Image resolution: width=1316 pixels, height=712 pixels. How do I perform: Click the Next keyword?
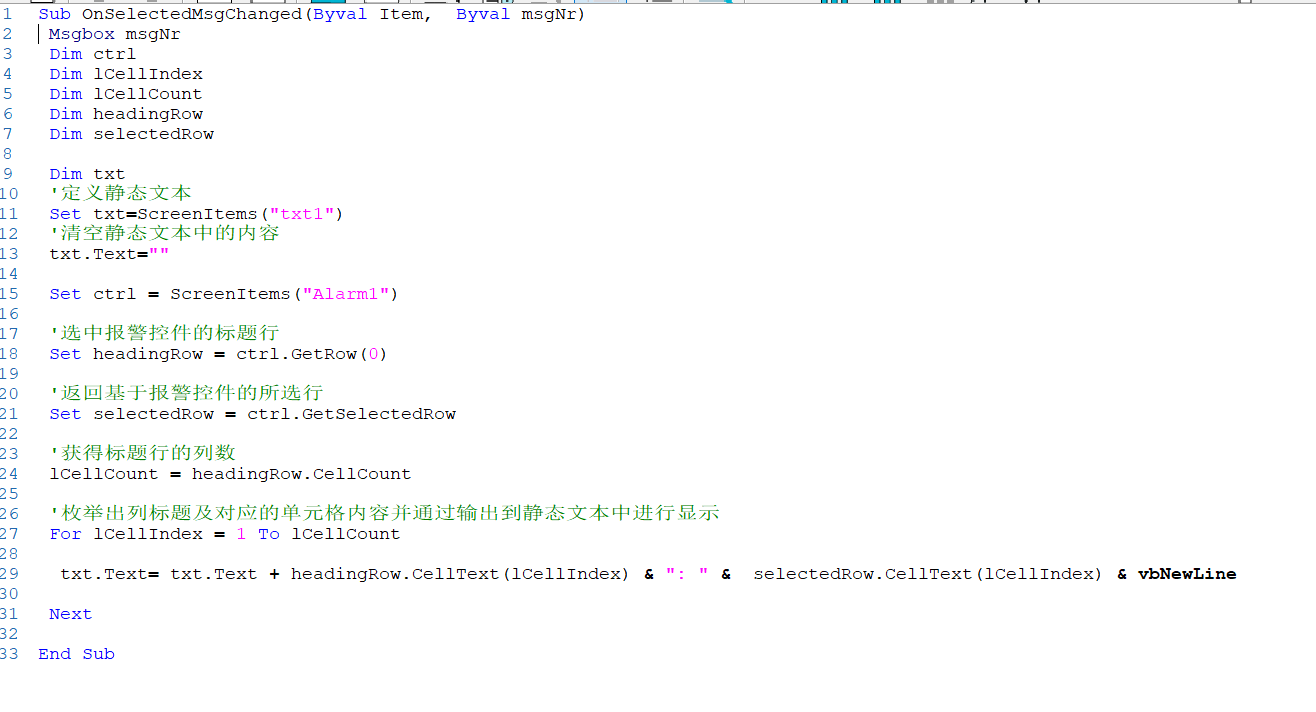(x=70, y=614)
